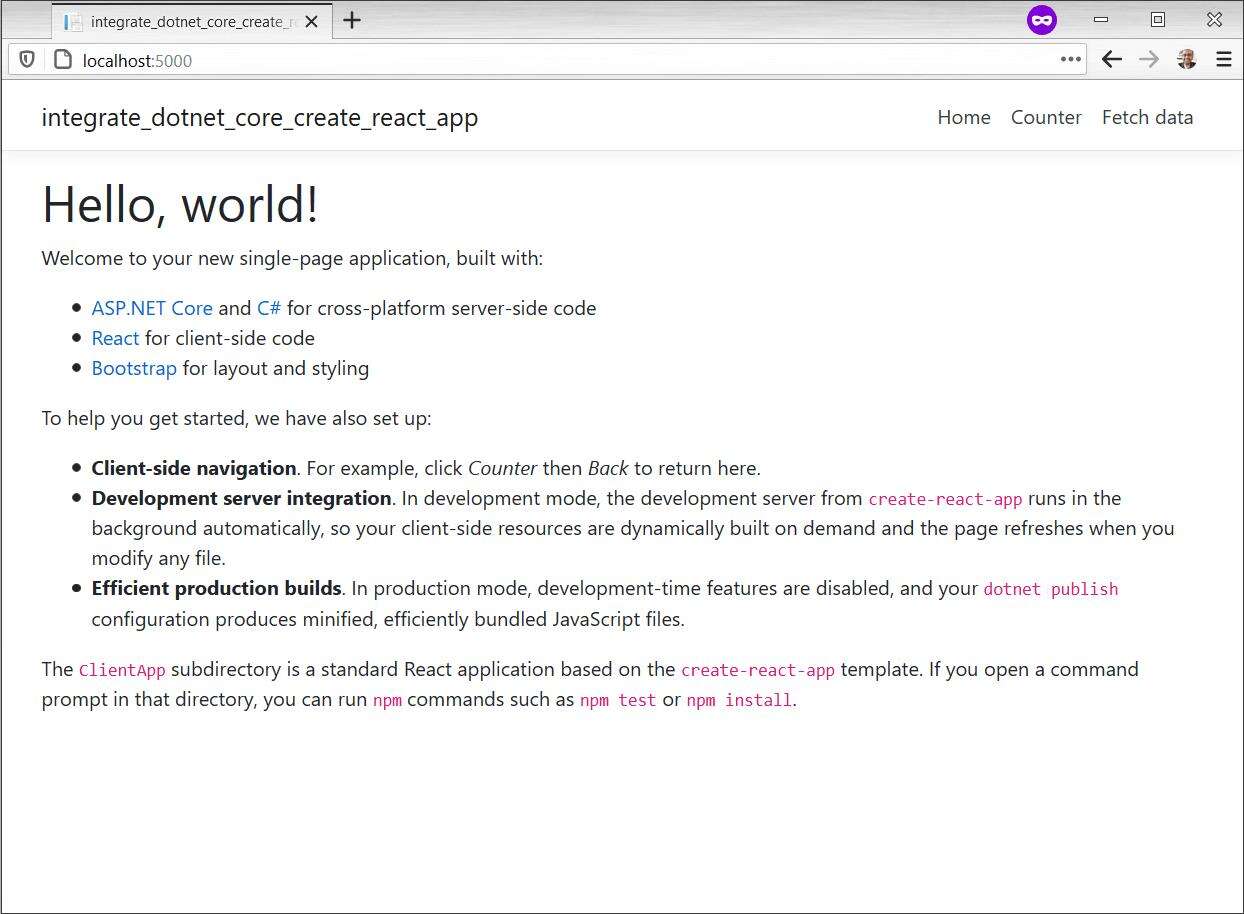Click the 'npm test' code text
The height and width of the screenshot is (914, 1244).
[618, 700]
